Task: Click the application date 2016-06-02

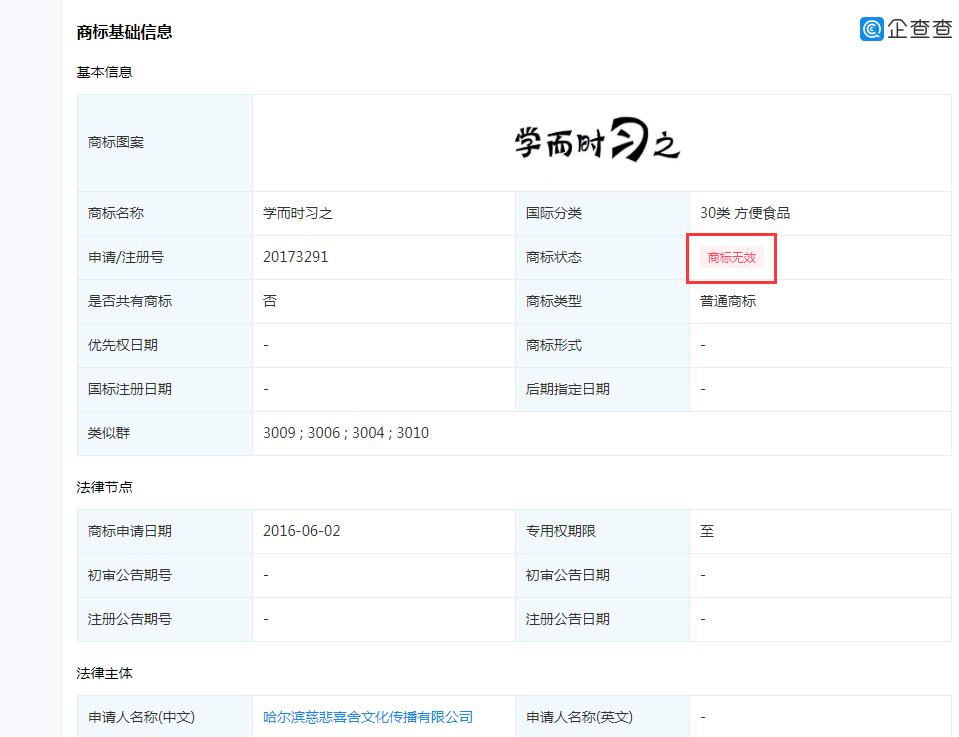Action: click(301, 531)
